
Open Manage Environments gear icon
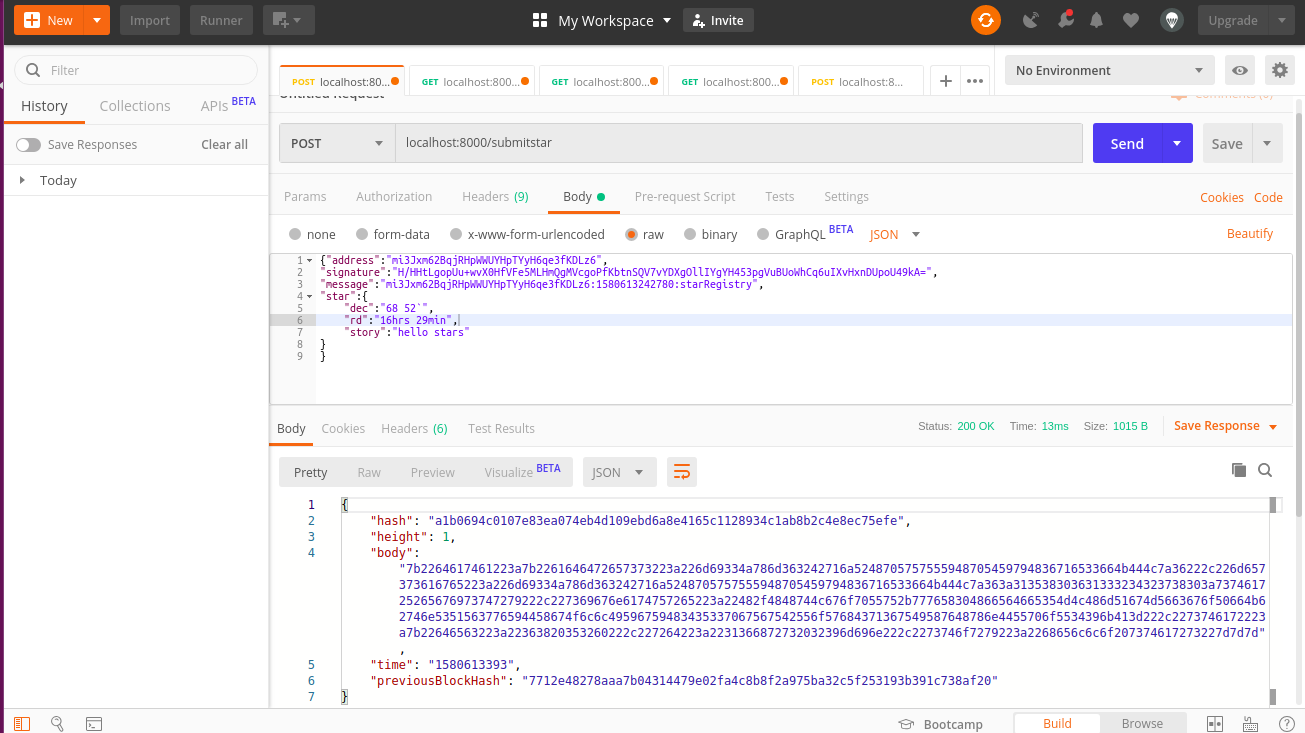tap(1279, 70)
